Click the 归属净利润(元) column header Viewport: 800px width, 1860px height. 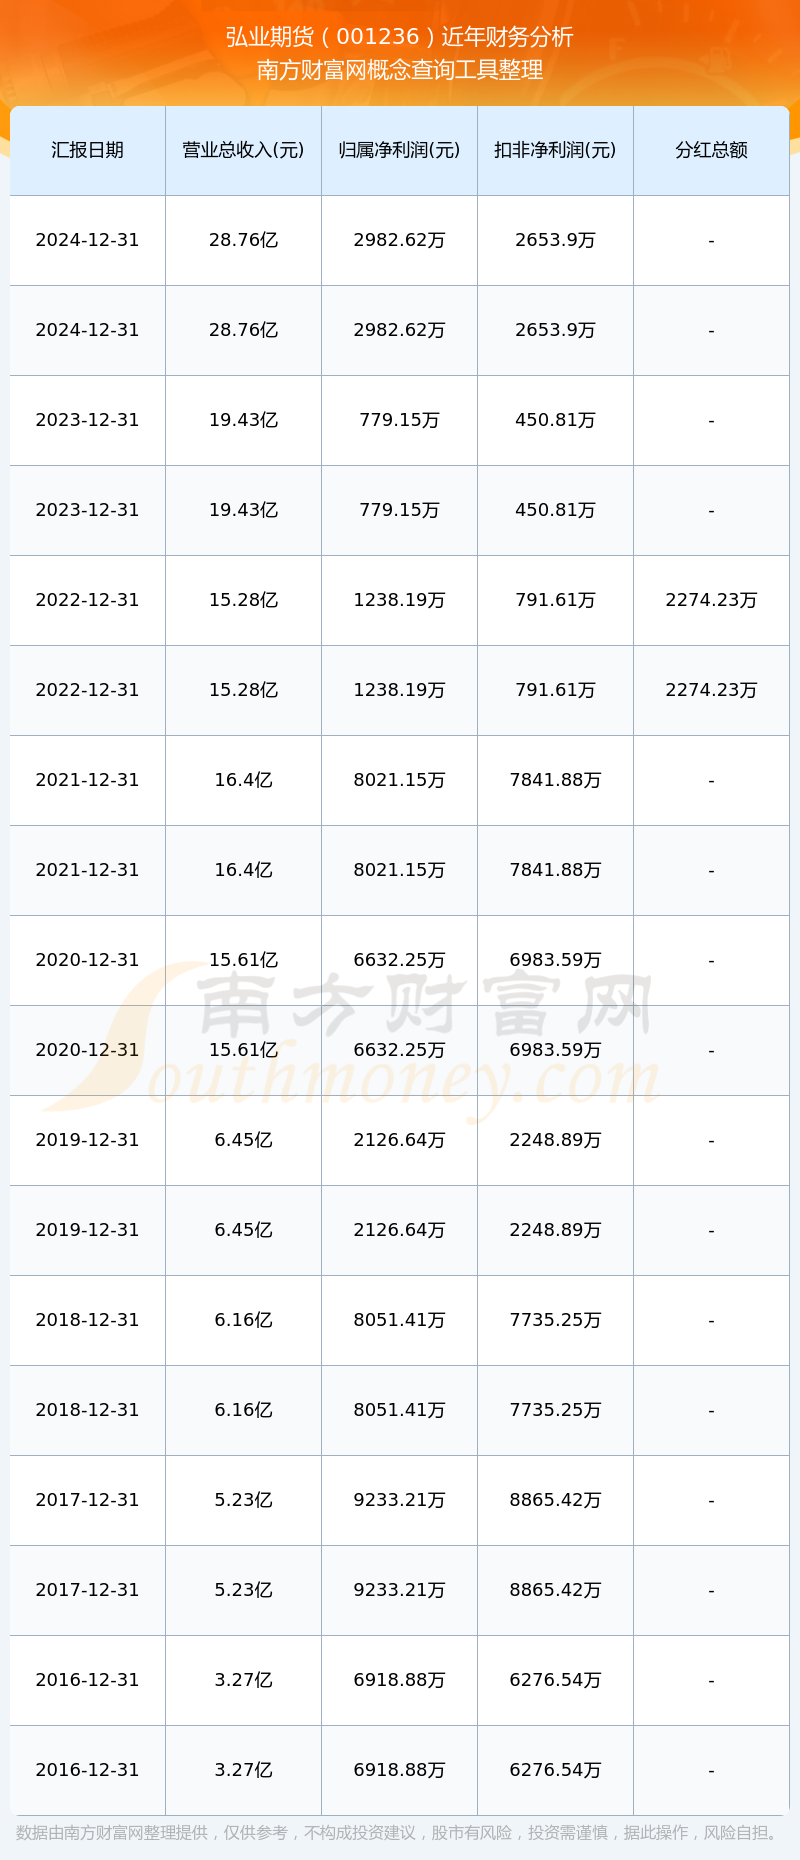[x=399, y=150]
